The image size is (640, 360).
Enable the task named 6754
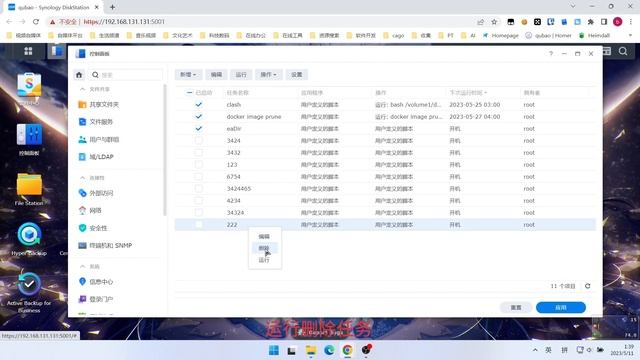coord(199,177)
